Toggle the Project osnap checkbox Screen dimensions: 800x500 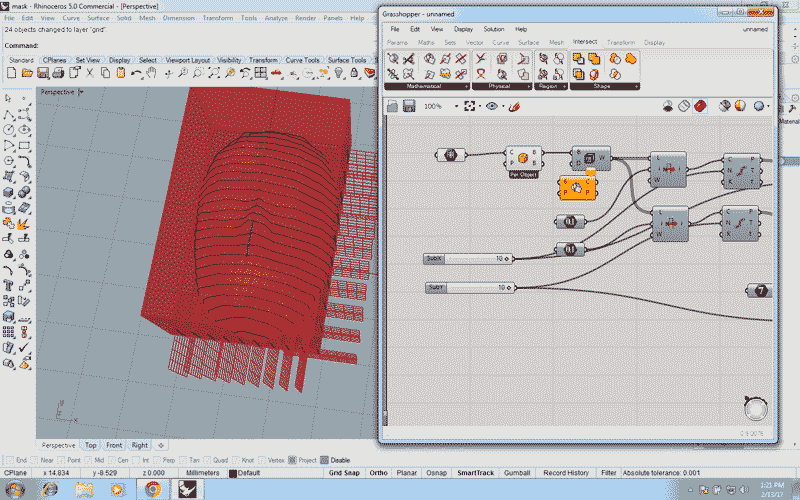pos(292,460)
